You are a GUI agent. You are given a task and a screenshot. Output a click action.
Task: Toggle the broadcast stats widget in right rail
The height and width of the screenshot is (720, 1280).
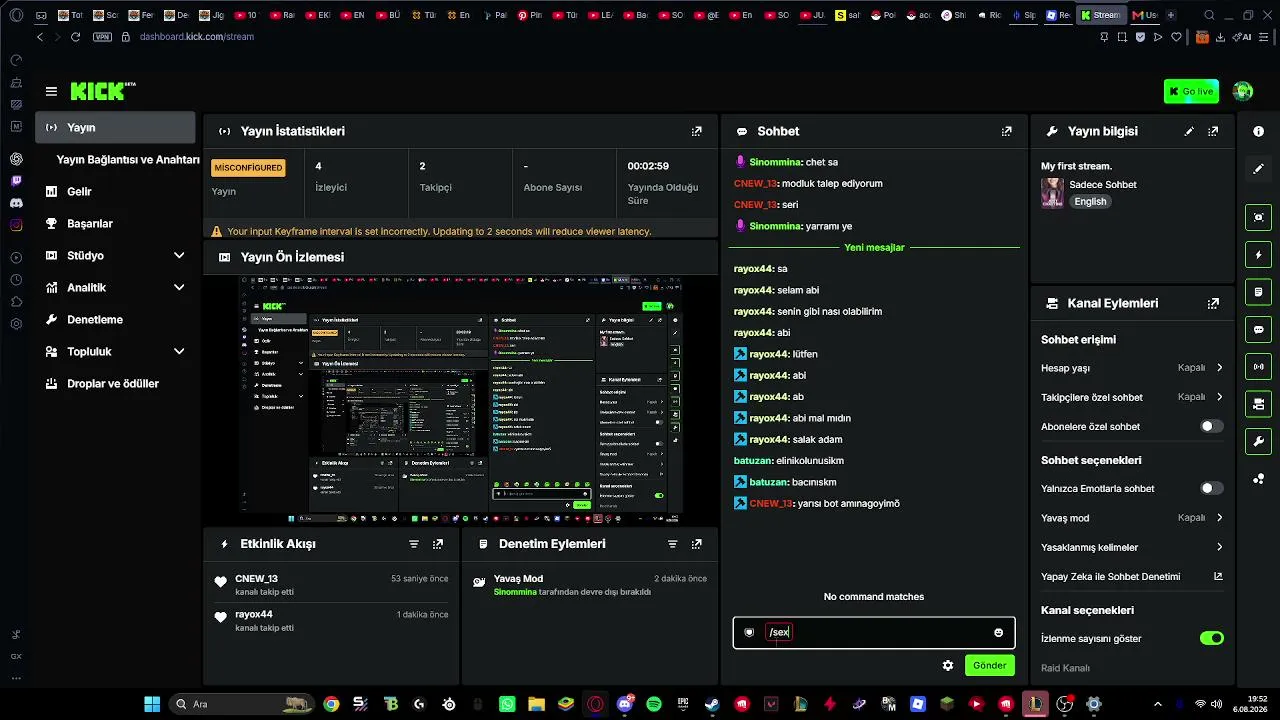coord(1258,366)
